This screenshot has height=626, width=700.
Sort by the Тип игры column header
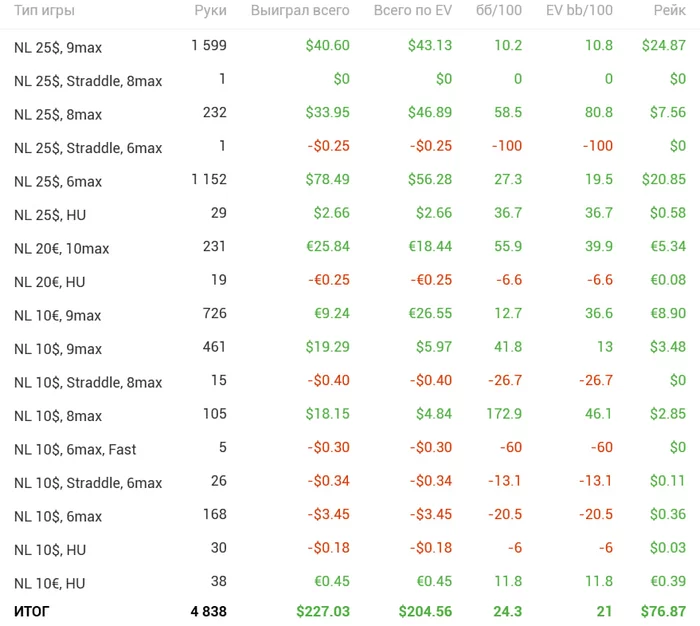coord(44,11)
